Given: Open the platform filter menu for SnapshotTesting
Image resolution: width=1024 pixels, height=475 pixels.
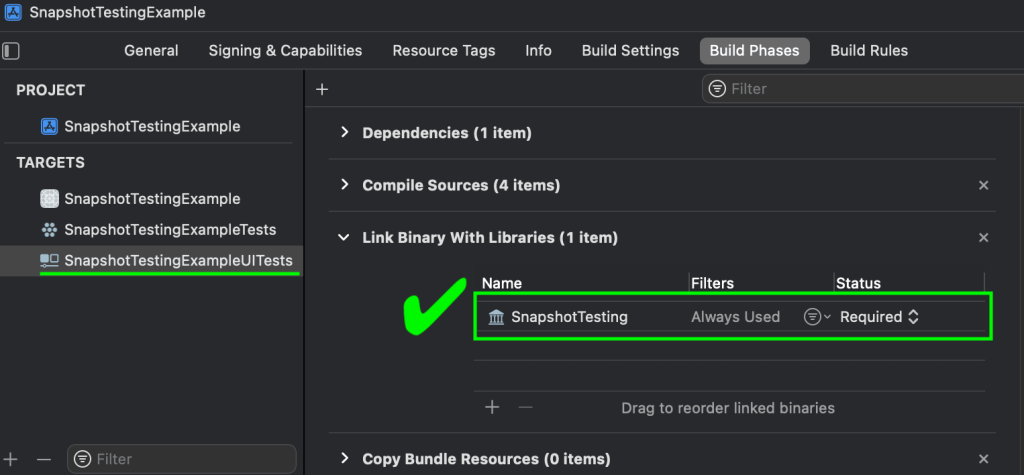Looking at the screenshot, I should (816, 317).
